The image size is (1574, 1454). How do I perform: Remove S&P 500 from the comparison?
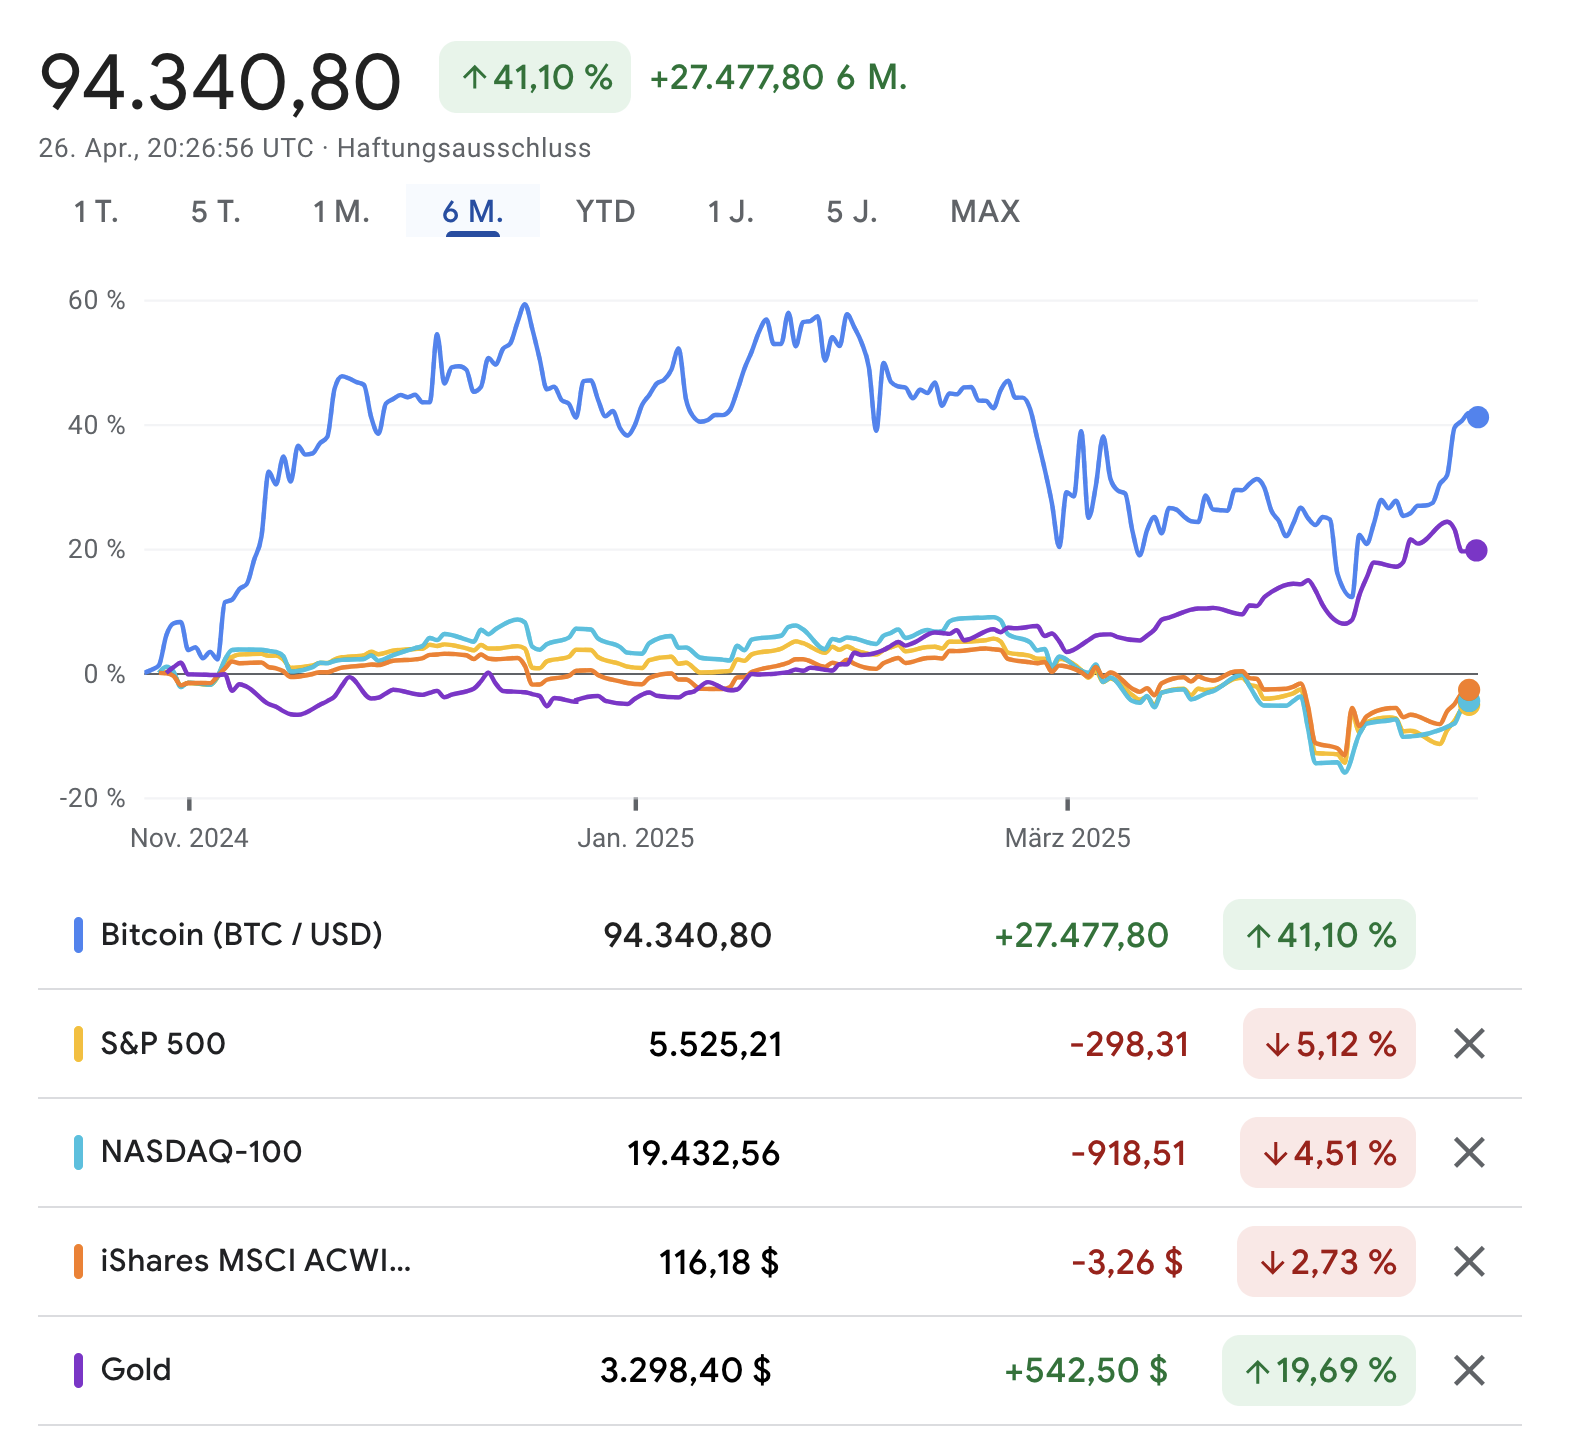[1468, 1044]
